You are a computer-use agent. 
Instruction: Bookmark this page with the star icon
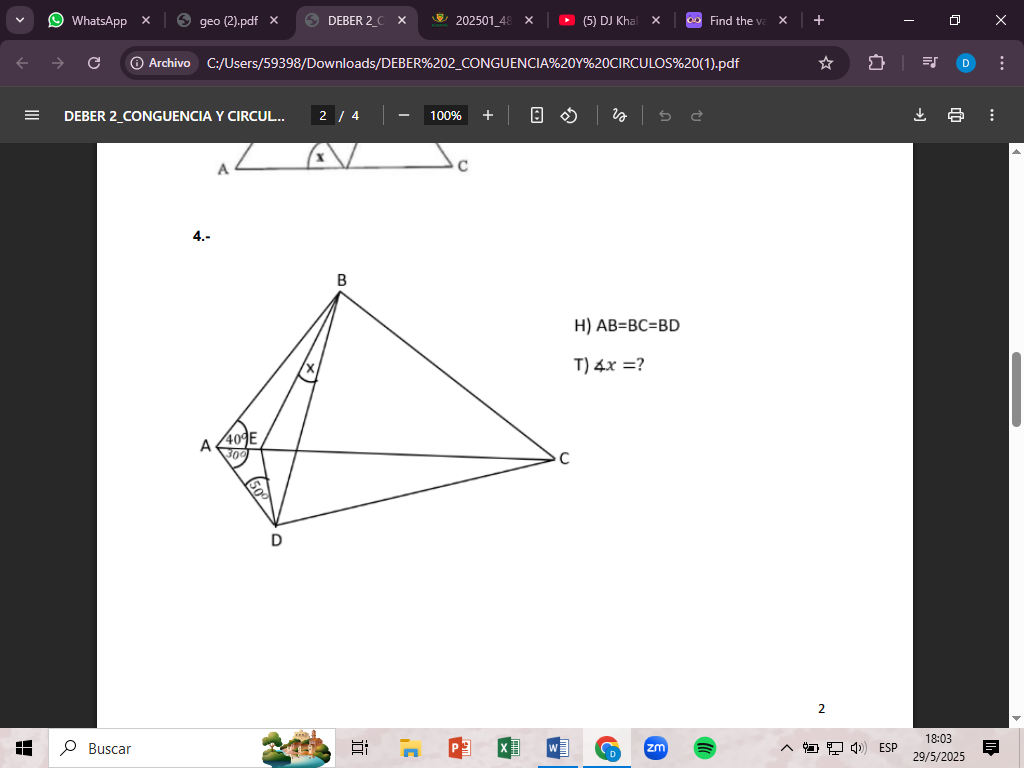point(826,62)
